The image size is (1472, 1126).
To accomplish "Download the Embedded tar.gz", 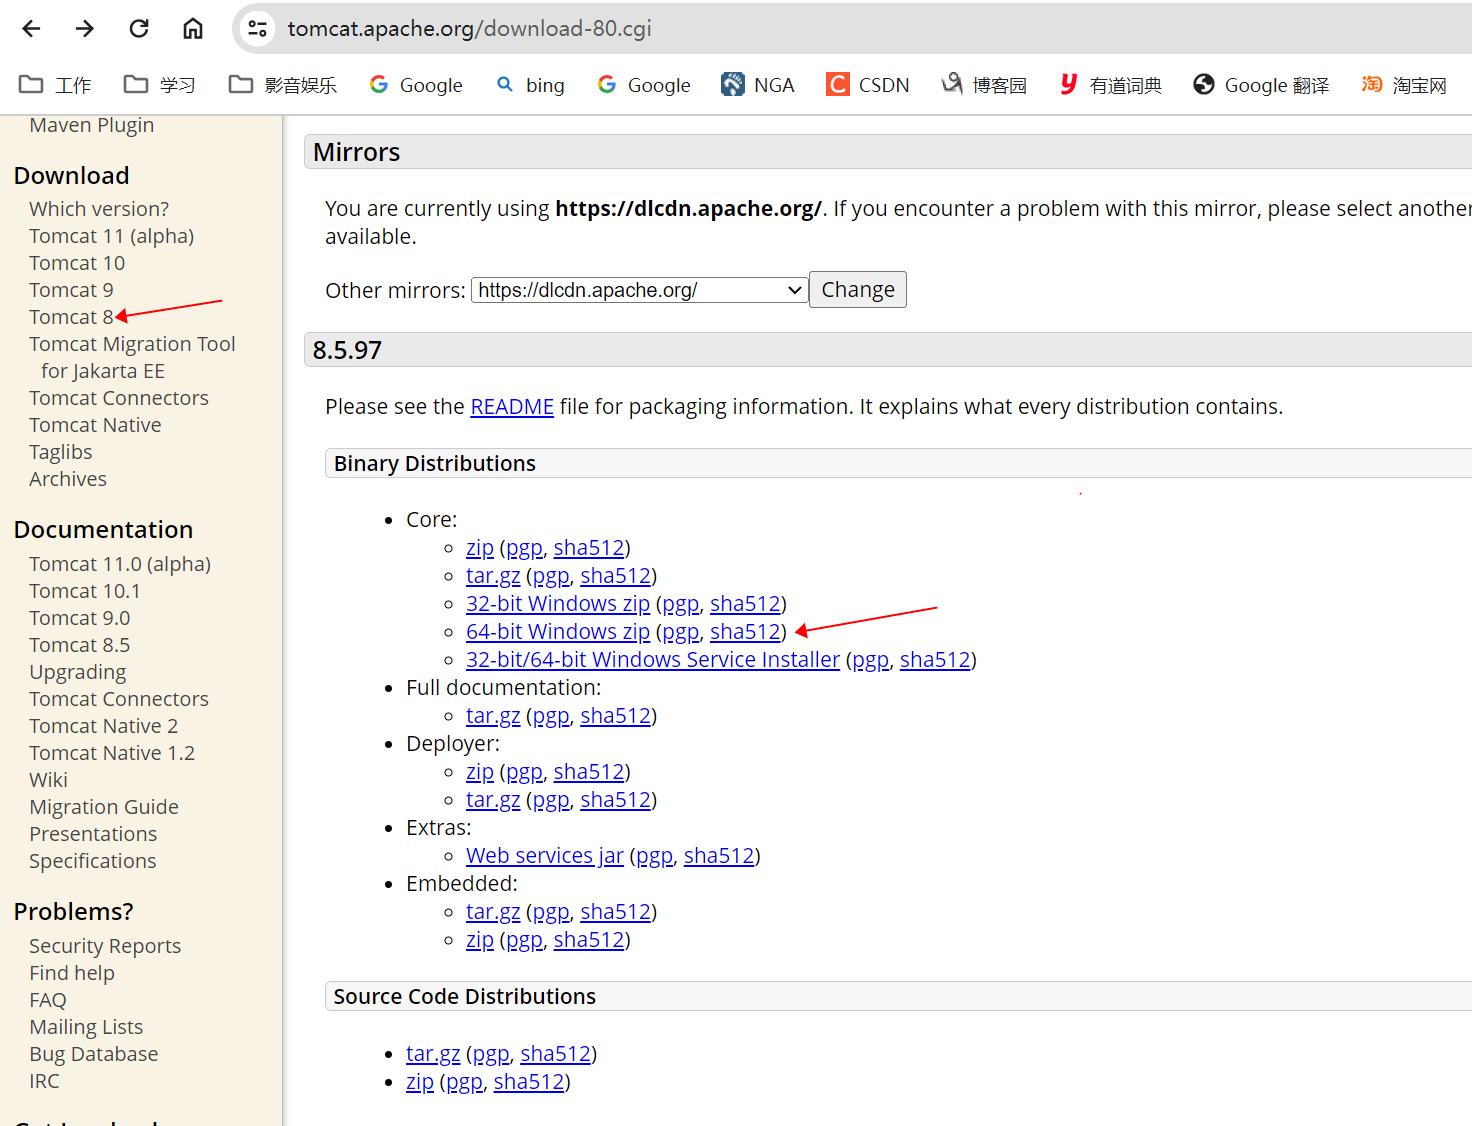I will click(493, 912).
